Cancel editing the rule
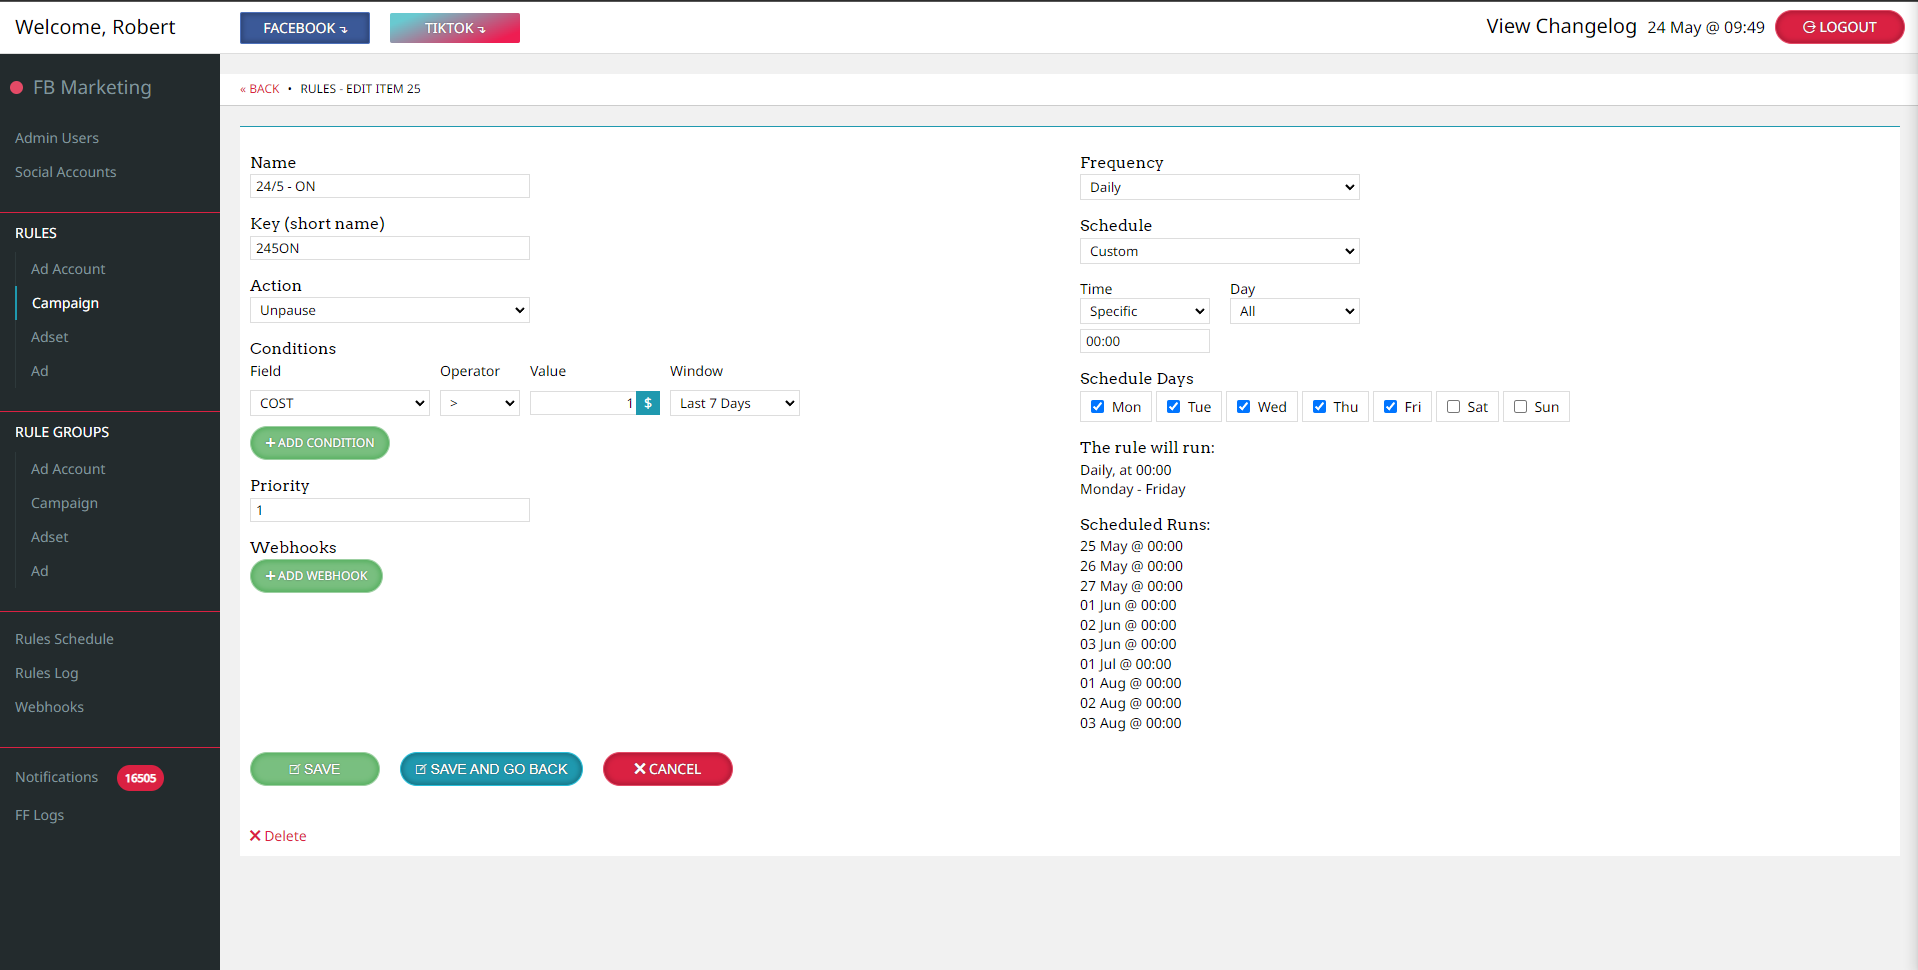Image resolution: width=1918 pixels, height=970 pixels. (667, 769)
